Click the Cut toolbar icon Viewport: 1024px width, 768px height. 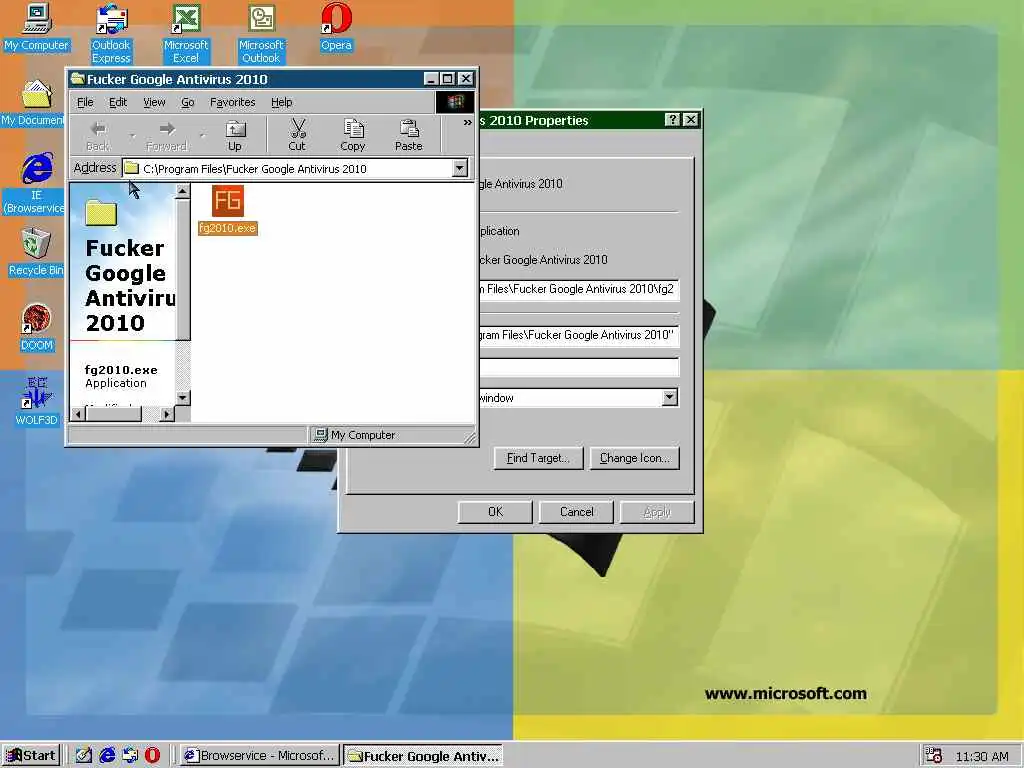coord(297,136)
